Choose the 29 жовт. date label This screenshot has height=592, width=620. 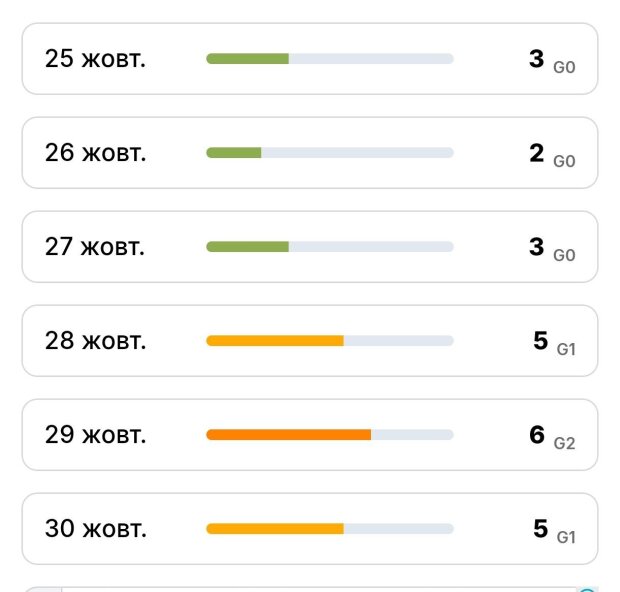pos(95,435)
